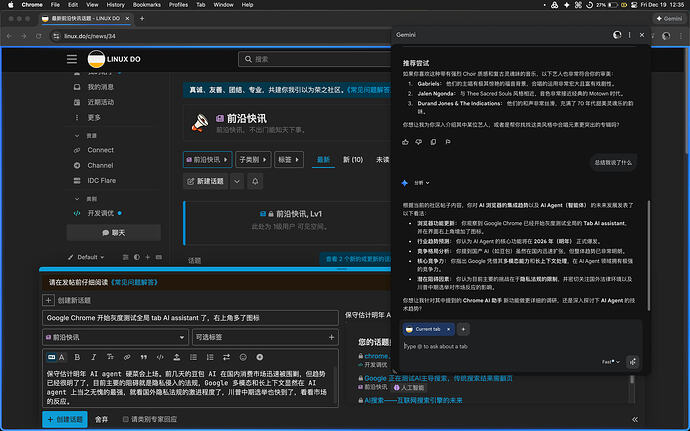The width and height of the screenshot is (690, 431).
Task: Insert a hyperlink in composer
Action: [x=127, y=357]
